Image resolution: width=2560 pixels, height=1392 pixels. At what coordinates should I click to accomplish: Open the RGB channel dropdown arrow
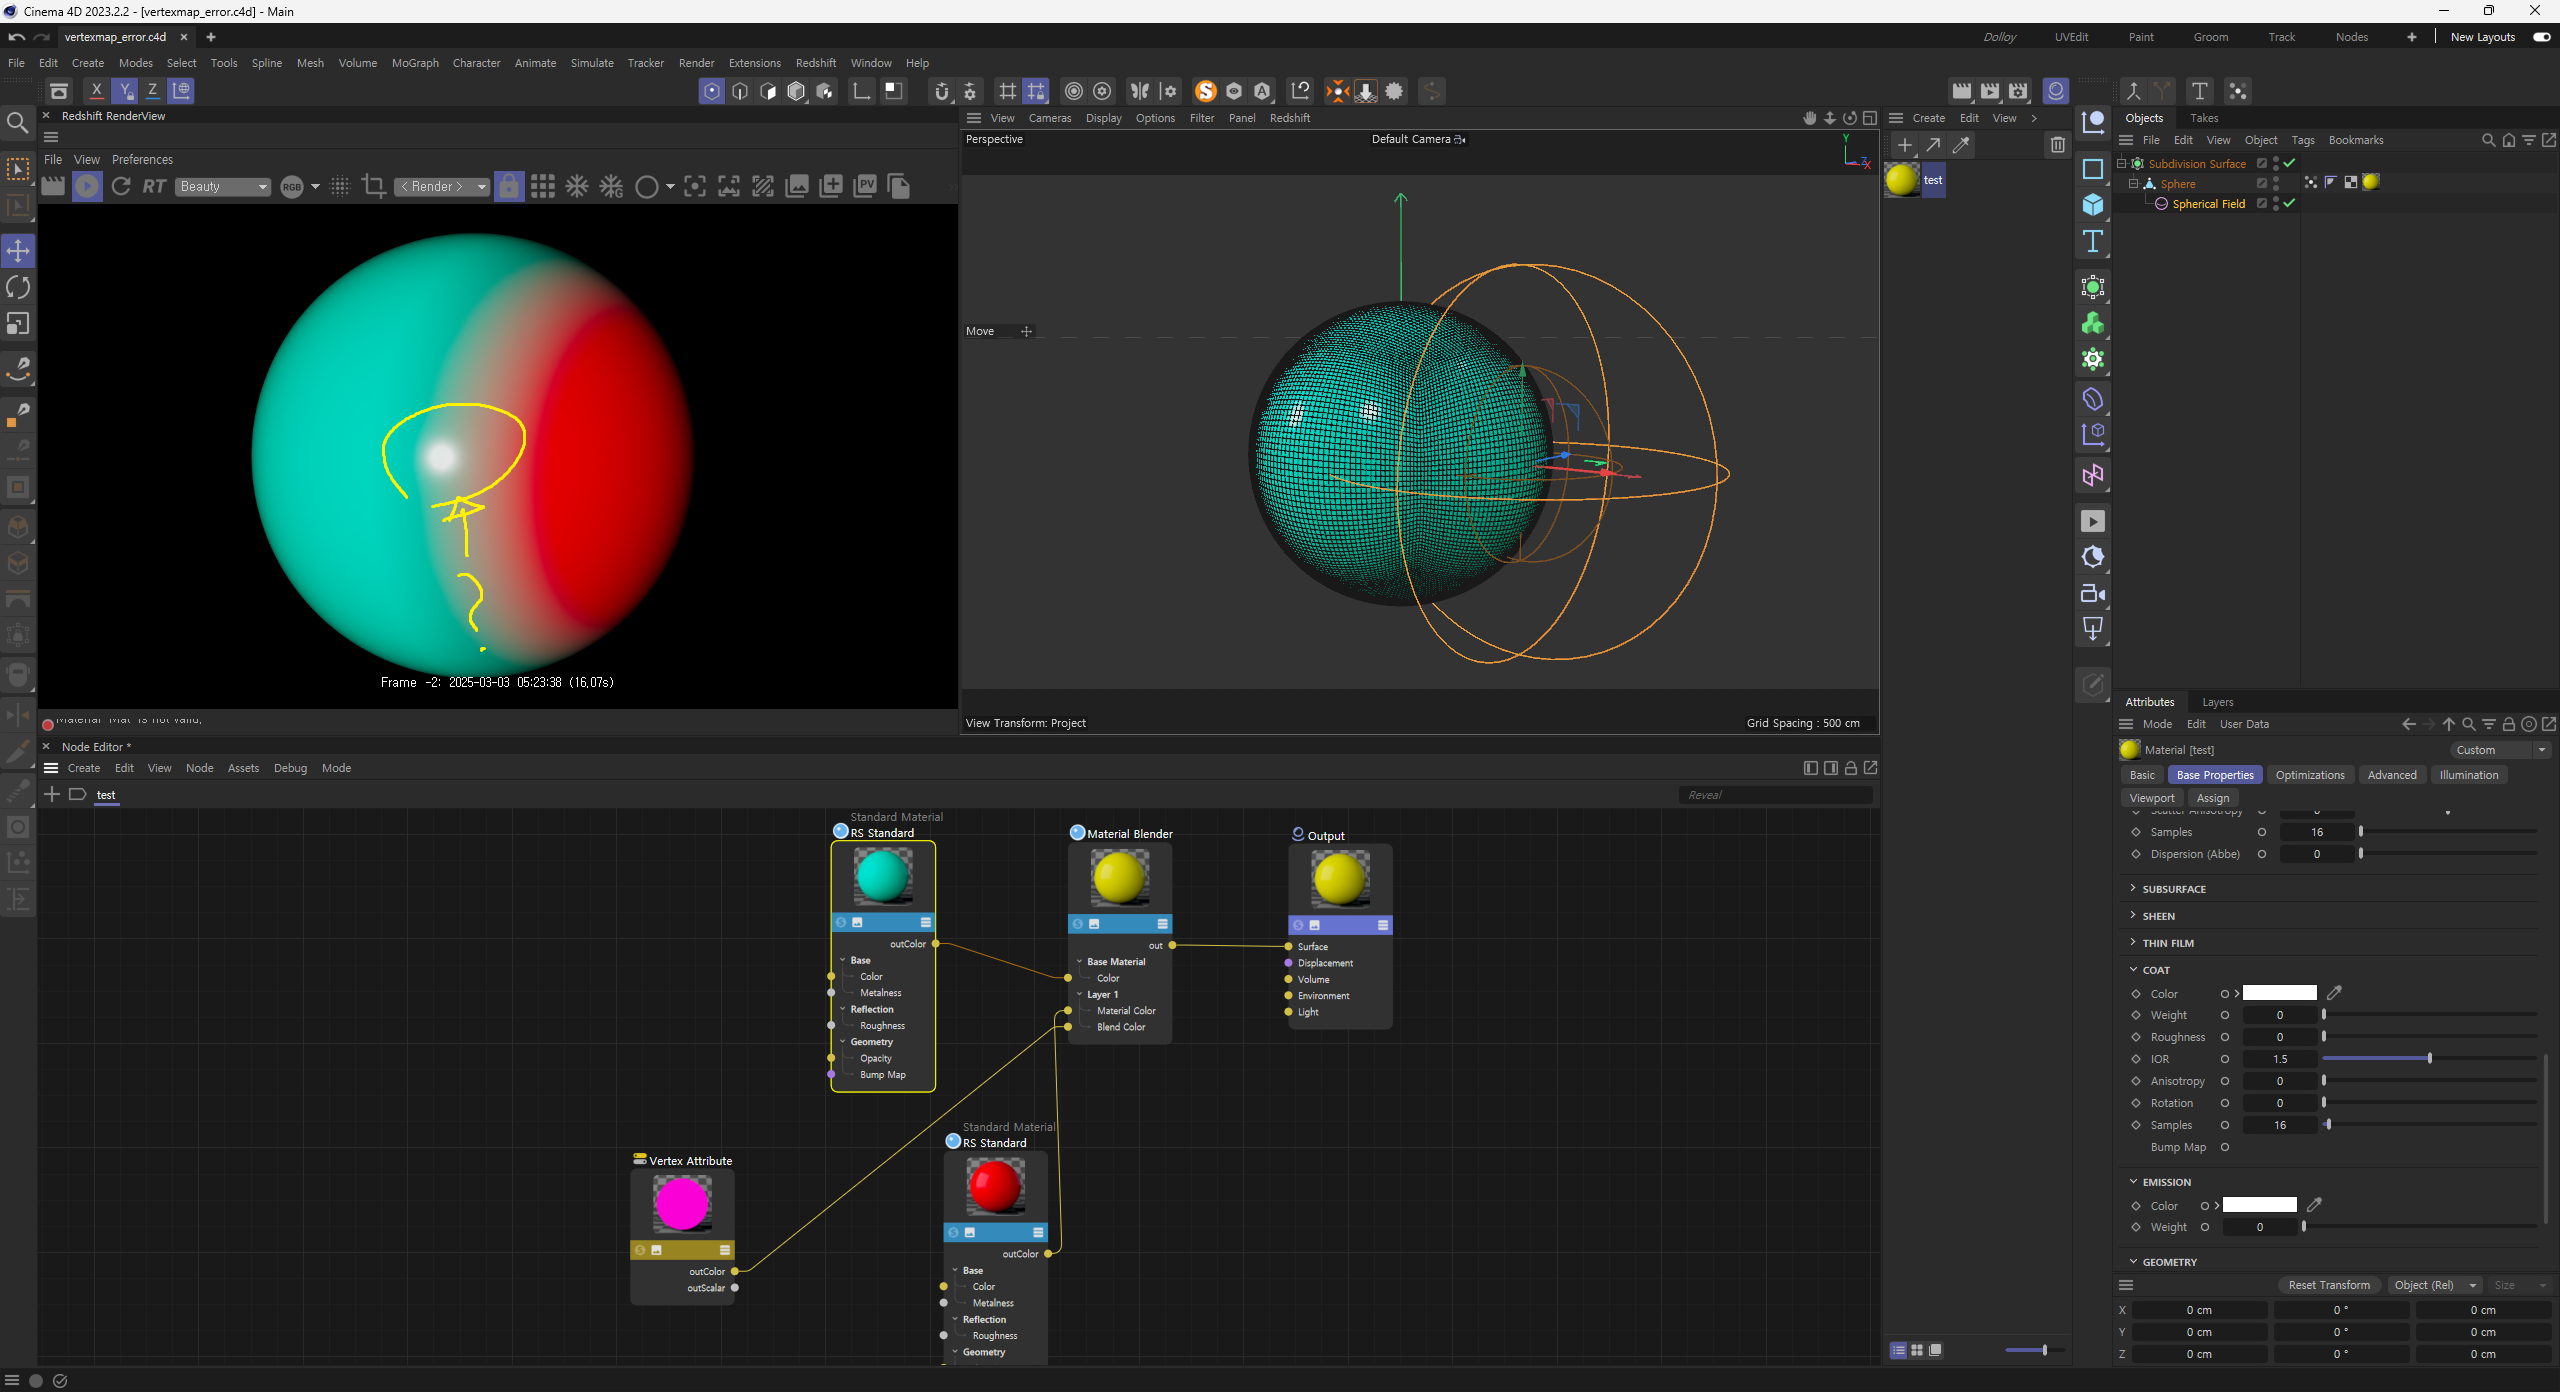click(x=316, y=186)
